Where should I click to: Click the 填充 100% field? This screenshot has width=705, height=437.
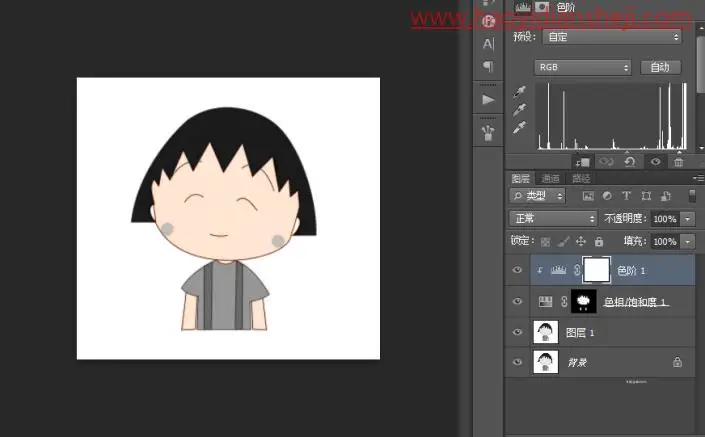(x=665, y=242)
